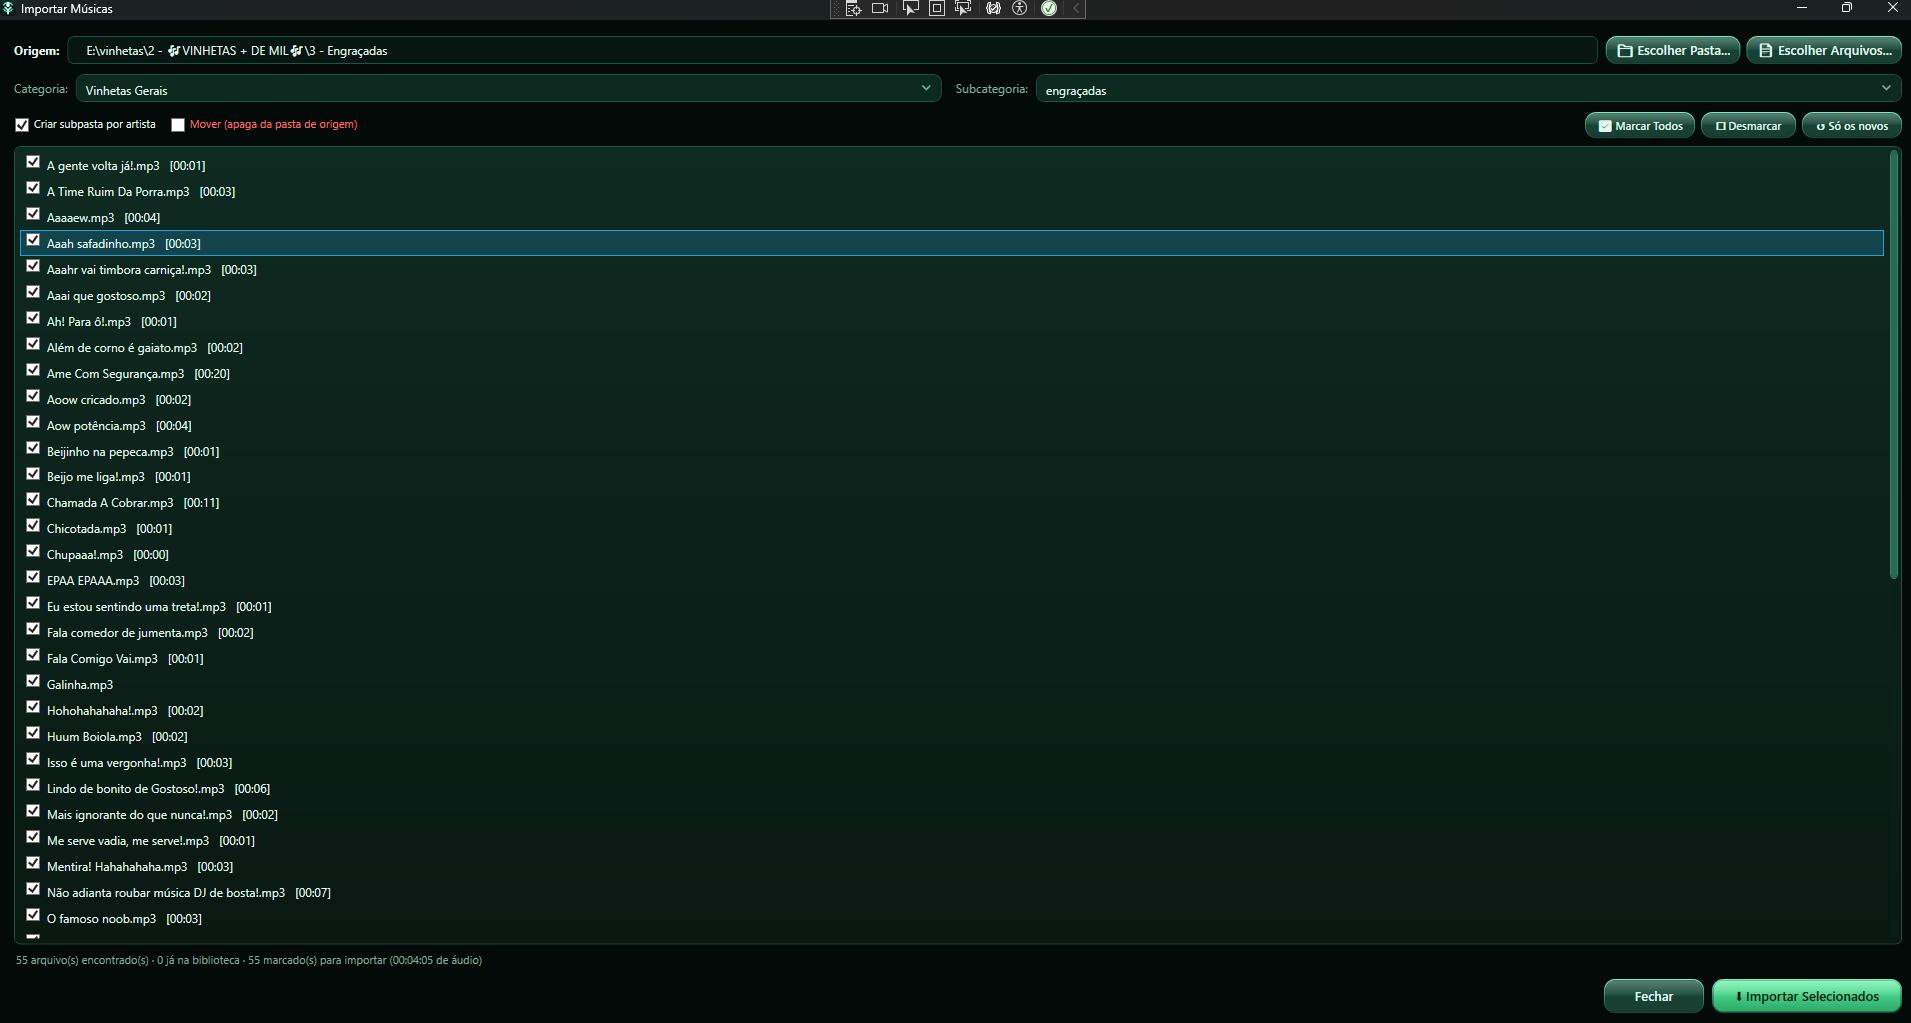This screenshot has height=1023, width=1911.
Task: Collapse the debug toolbar with chevron
Action: tap(1076, 8)
